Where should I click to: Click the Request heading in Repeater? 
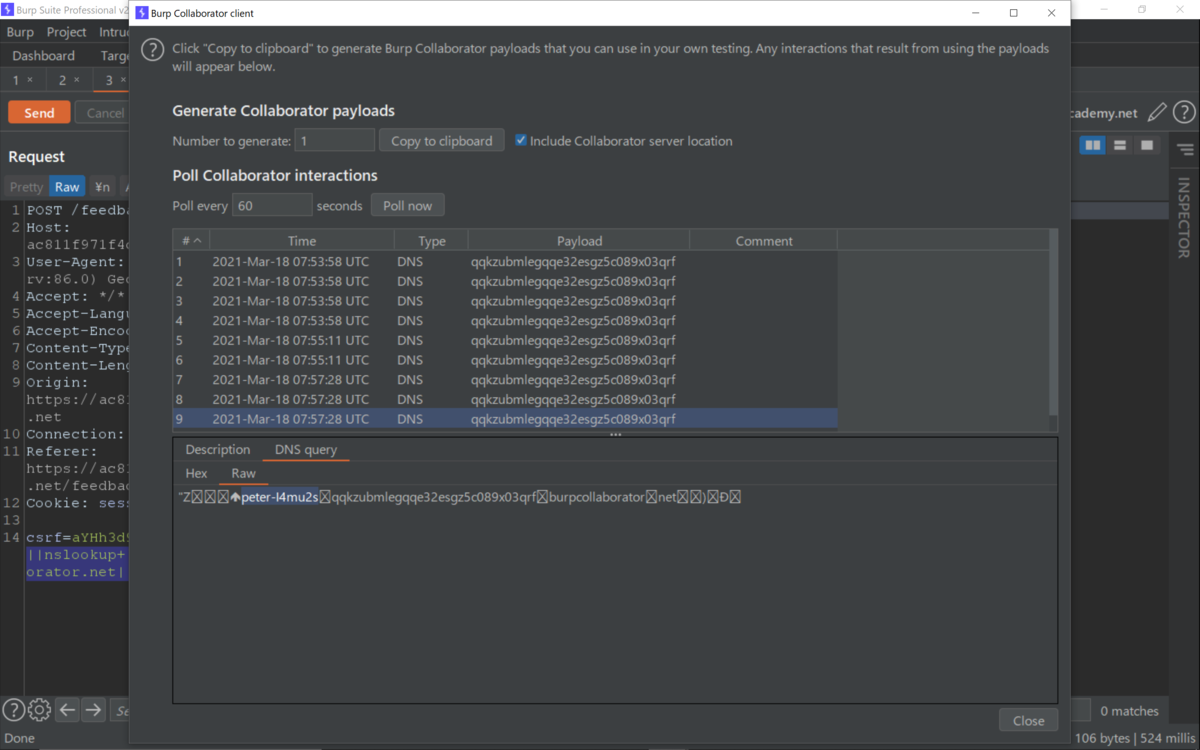tap(36, 157)
